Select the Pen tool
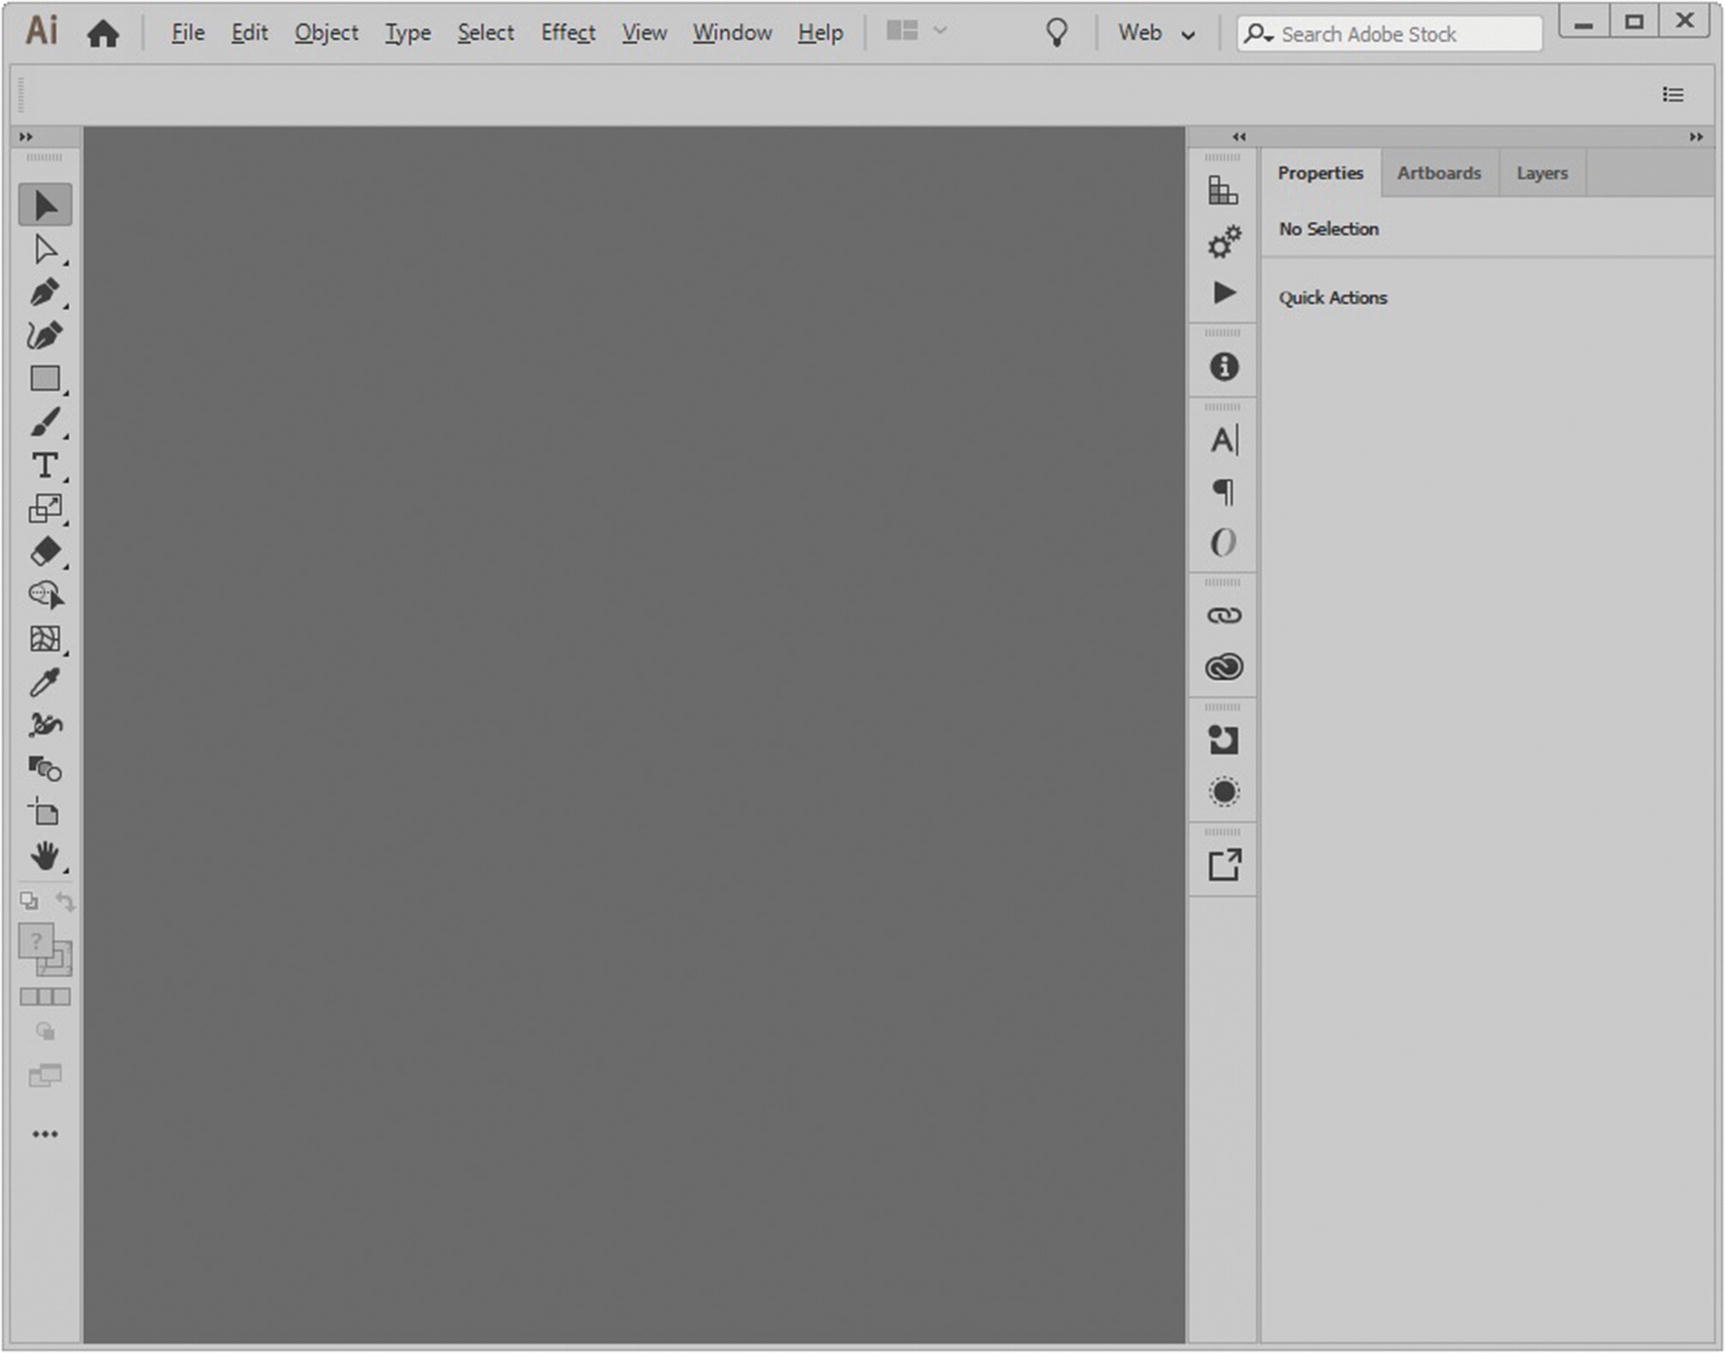The image size is (1725, 1353). (x=44, y=292)
